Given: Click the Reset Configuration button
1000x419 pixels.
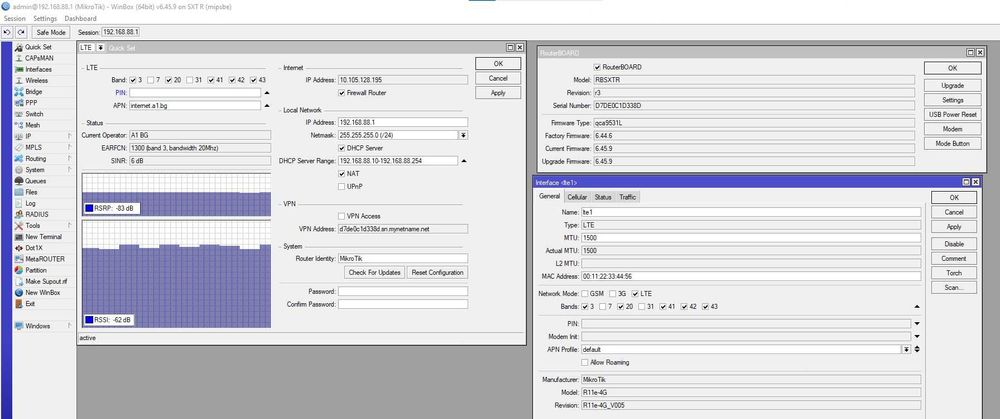Looking at the screenshot, I should coord(437,273).
